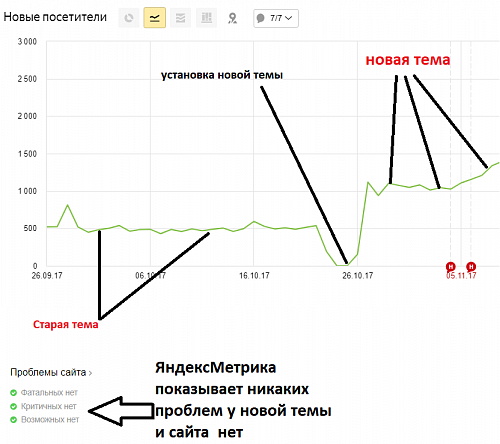Click the 26.10.17 axis date label

pyautogui.click(x=357, y=276)
